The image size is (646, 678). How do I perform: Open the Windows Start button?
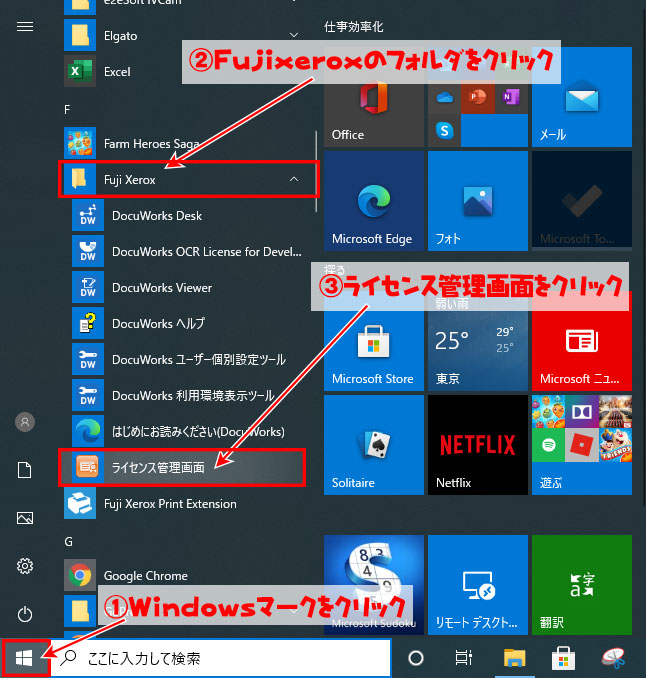click(x=24, y=658)
